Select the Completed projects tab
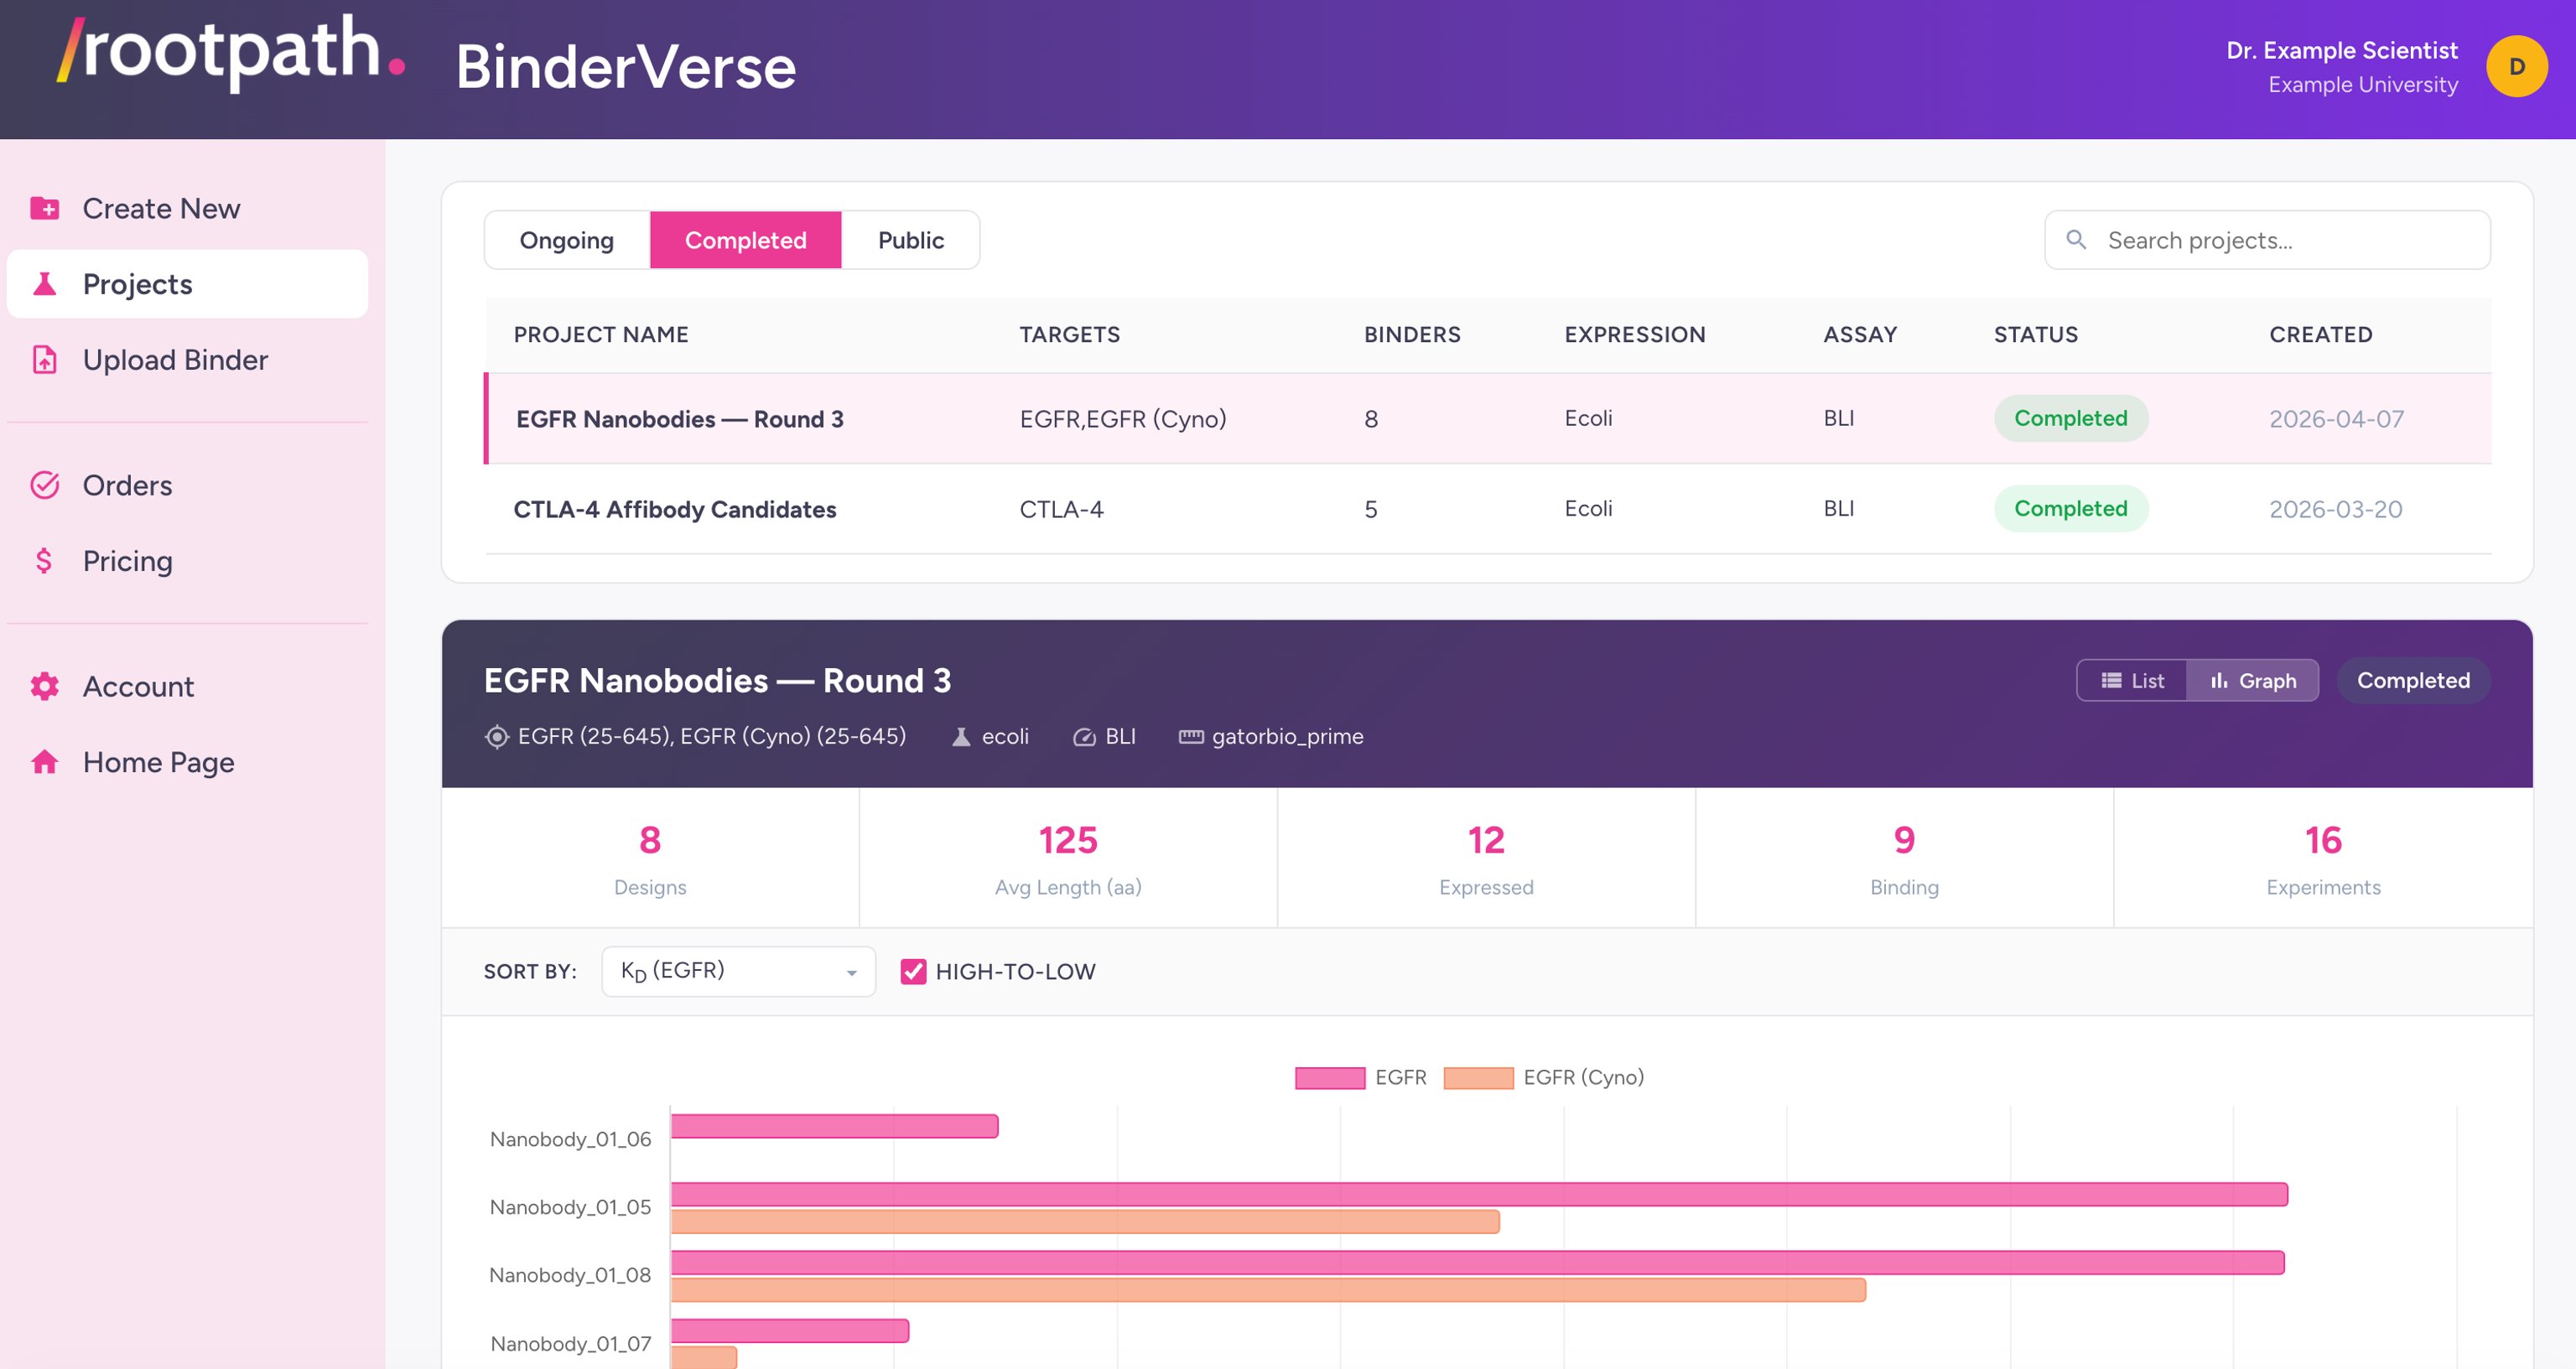Image resolution: width=2576 pixels, height=1369 pixels. pos(745,240)
